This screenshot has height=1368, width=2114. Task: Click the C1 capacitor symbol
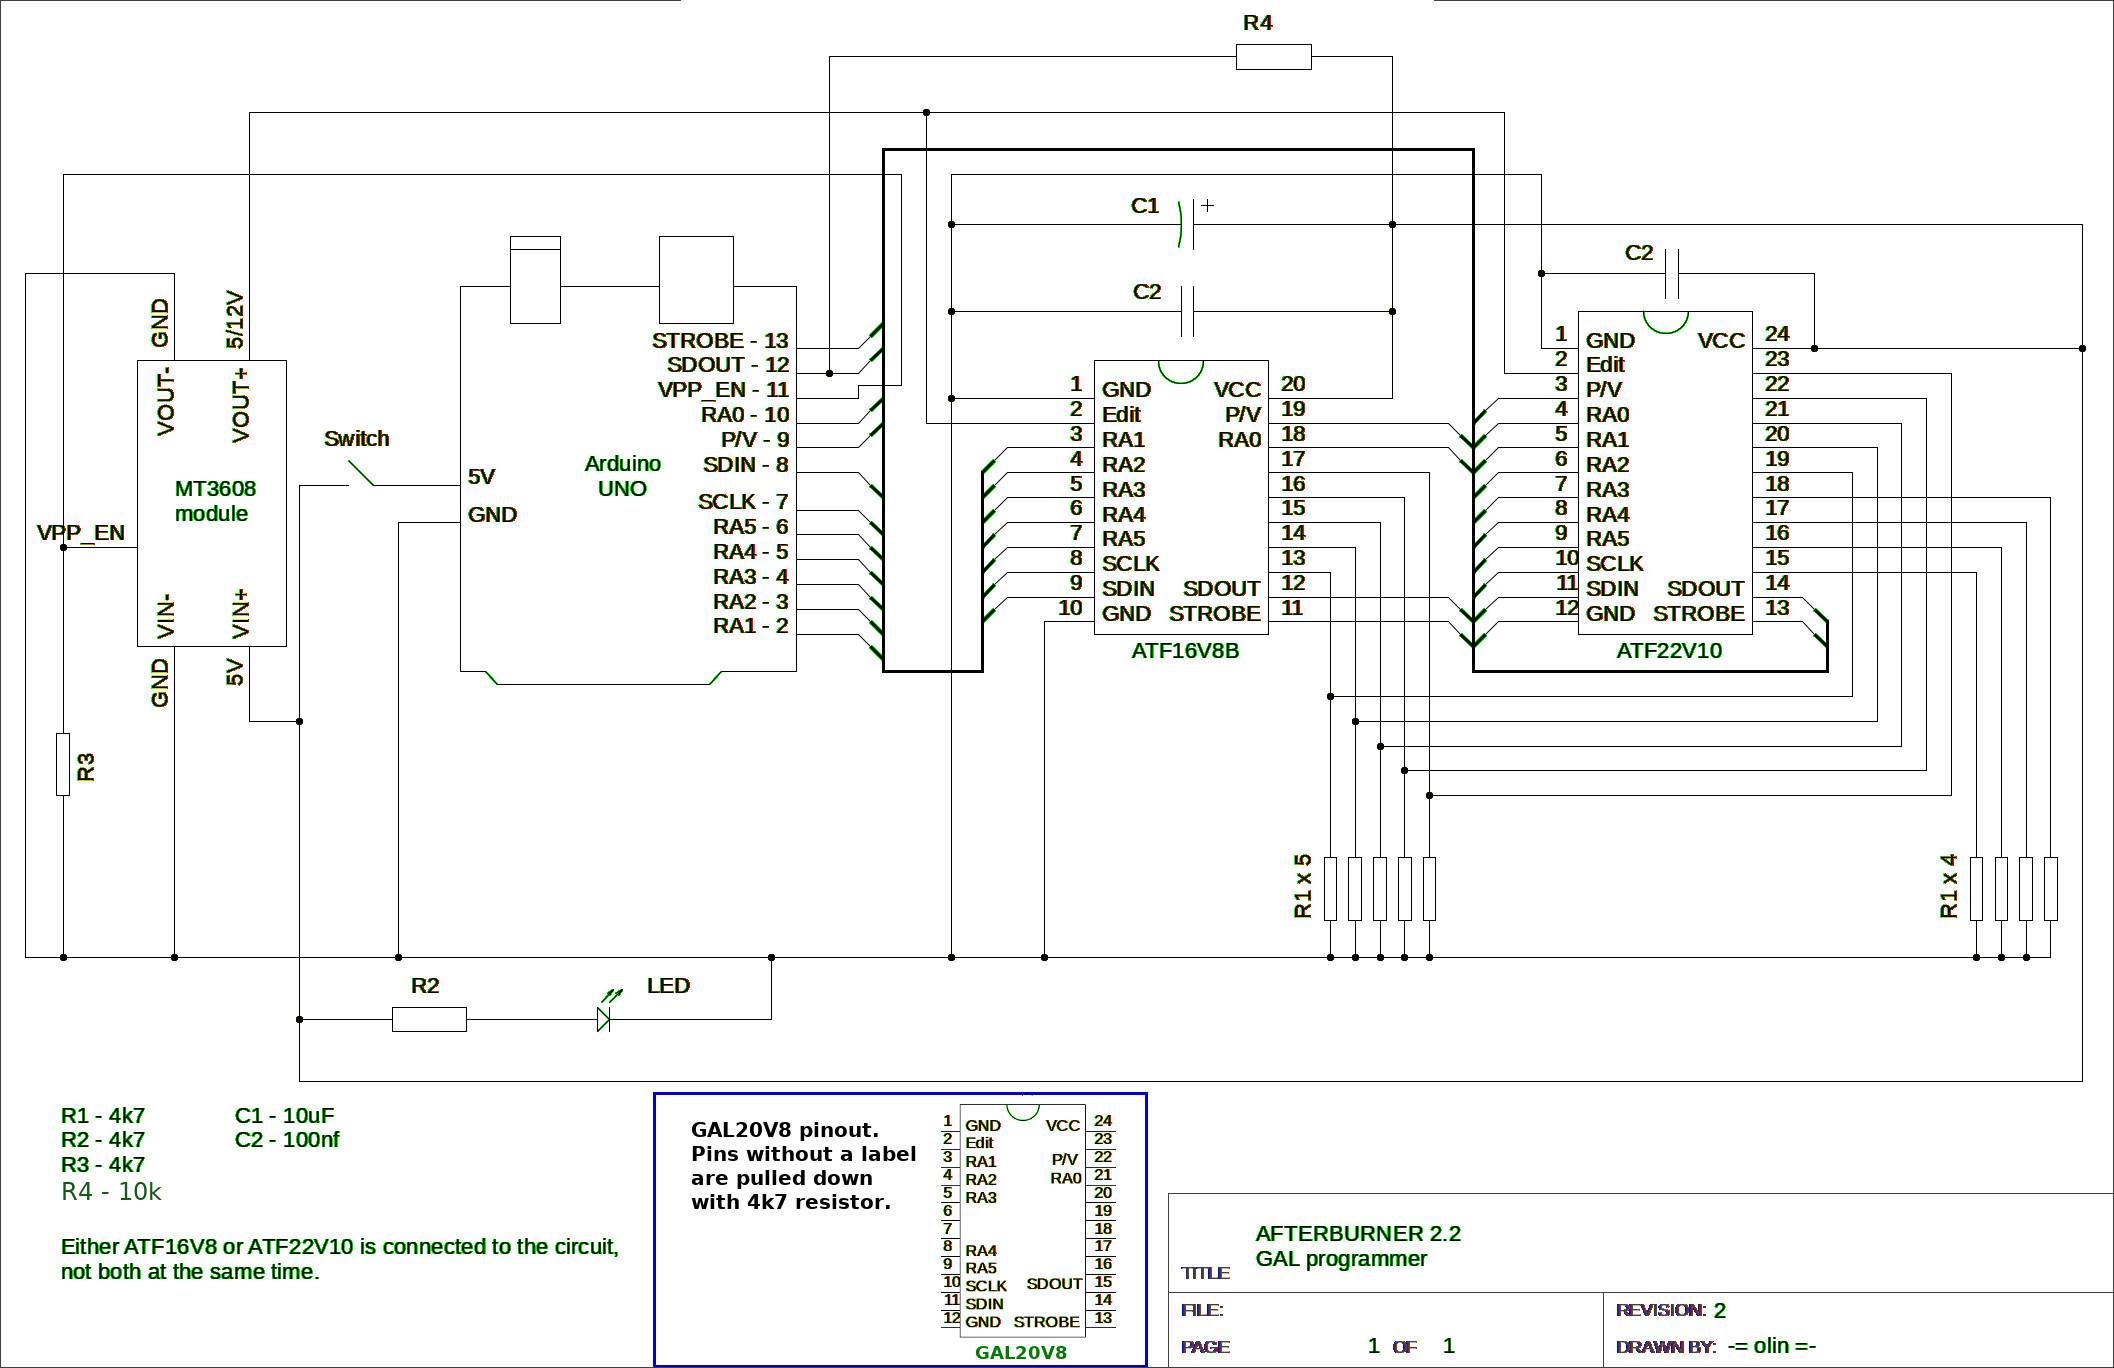pyautogui.click(x=1186, y=224)
